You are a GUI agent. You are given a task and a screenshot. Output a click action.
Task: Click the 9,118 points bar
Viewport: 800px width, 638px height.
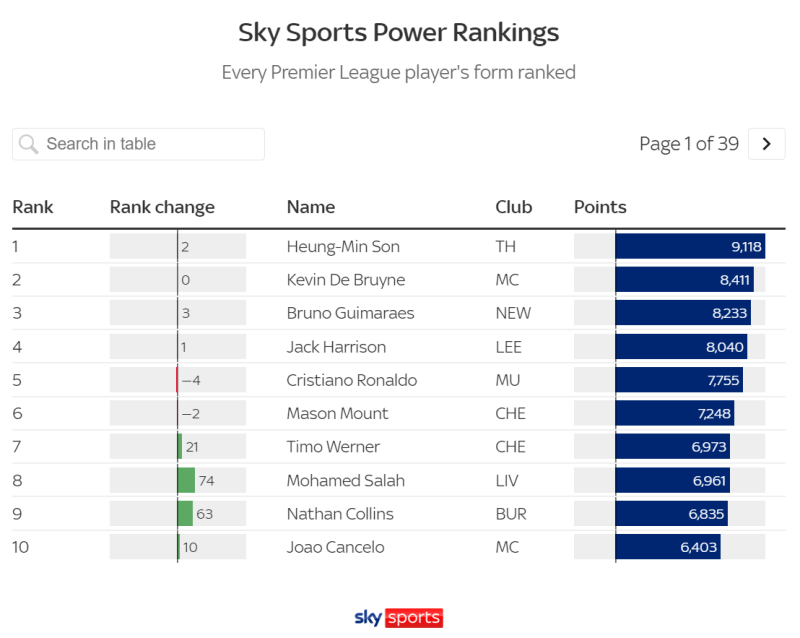[690, 246]
